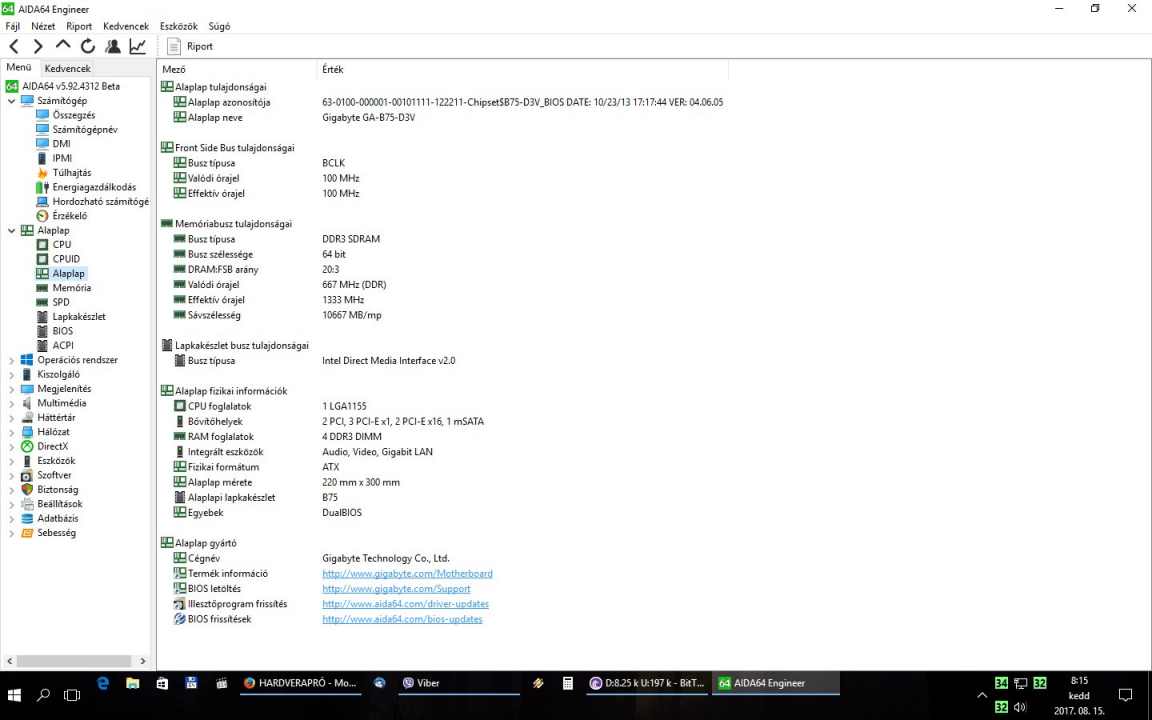Click the volume speaker tray icon

click(x=1020, y=708)
